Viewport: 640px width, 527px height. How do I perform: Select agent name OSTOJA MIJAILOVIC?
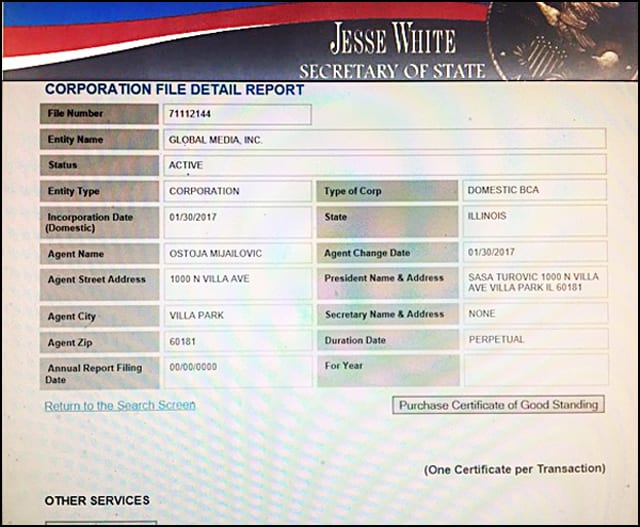point(238,253)
